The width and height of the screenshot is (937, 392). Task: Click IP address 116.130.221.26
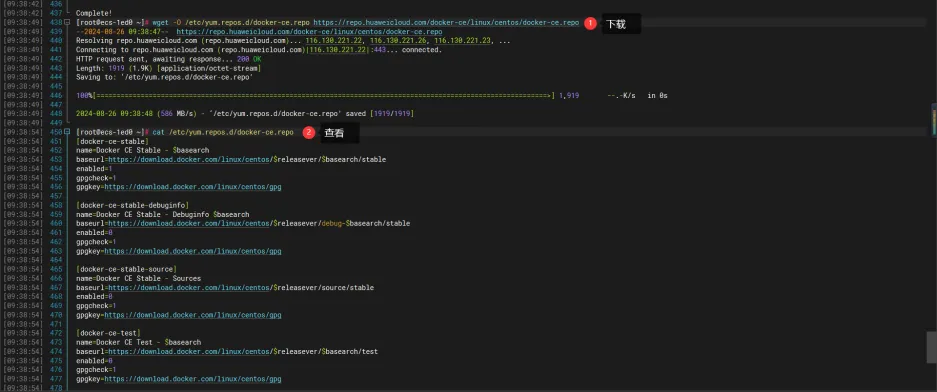click(x=398, y=41)
